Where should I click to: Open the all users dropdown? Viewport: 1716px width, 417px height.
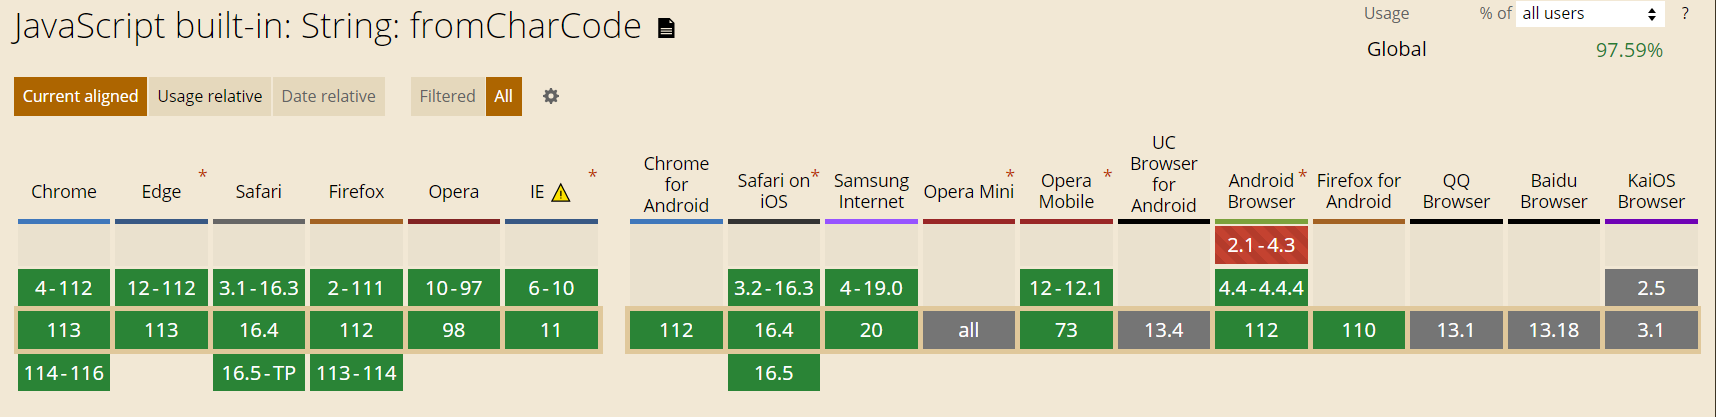point(1590,14)
